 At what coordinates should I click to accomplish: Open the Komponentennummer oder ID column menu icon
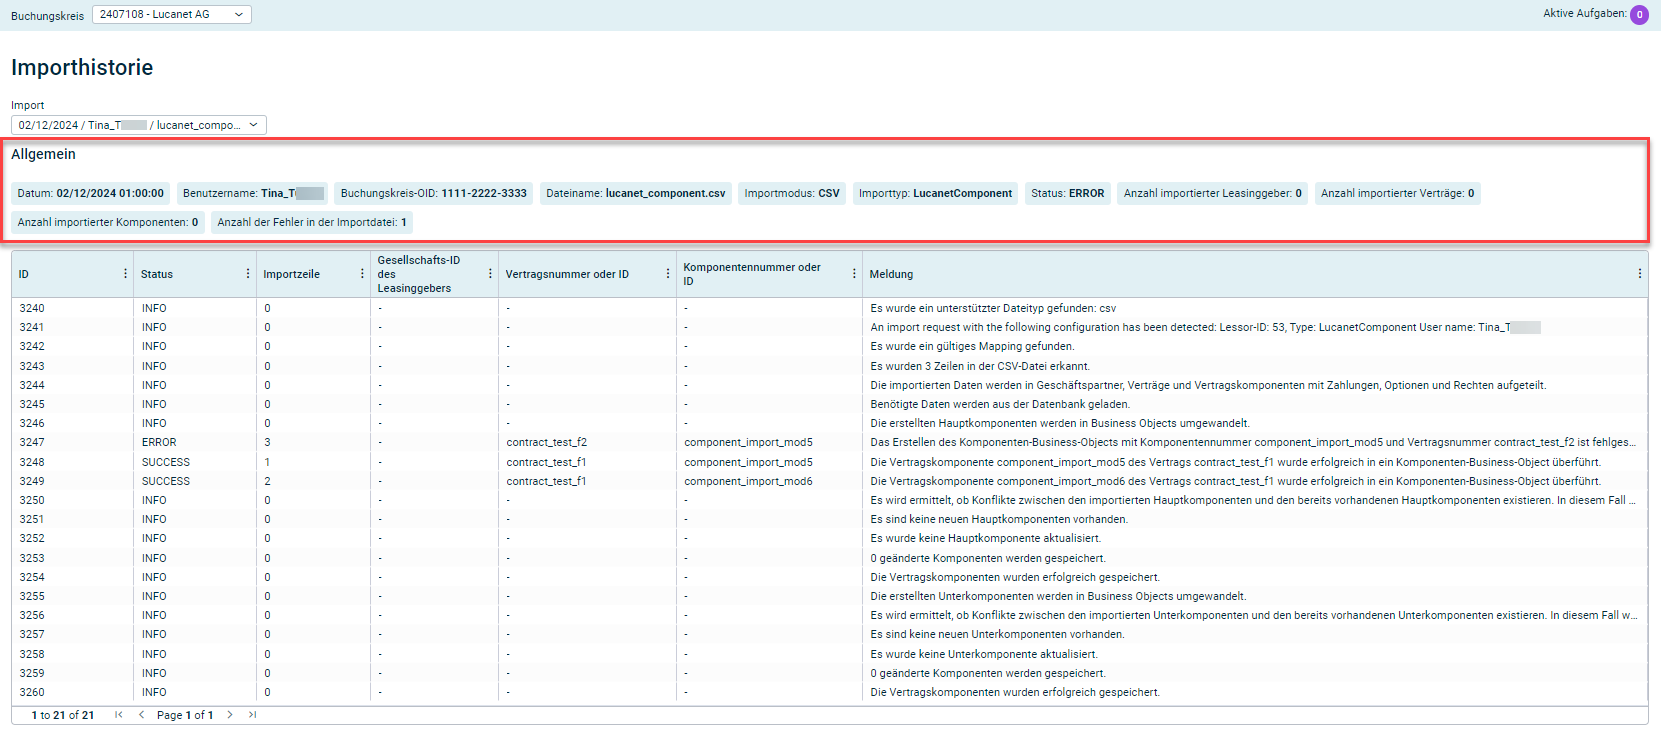pos(854,274)
